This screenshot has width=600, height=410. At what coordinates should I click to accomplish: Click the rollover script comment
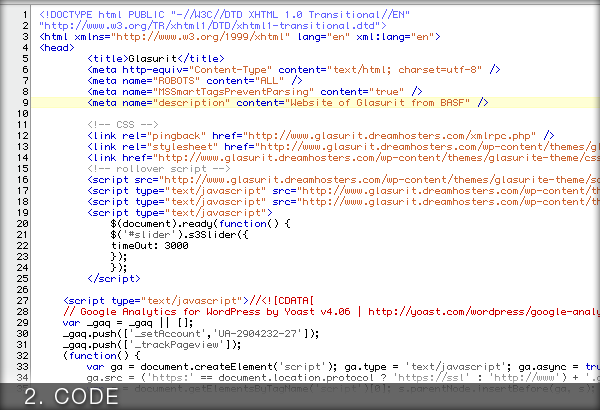158,169
